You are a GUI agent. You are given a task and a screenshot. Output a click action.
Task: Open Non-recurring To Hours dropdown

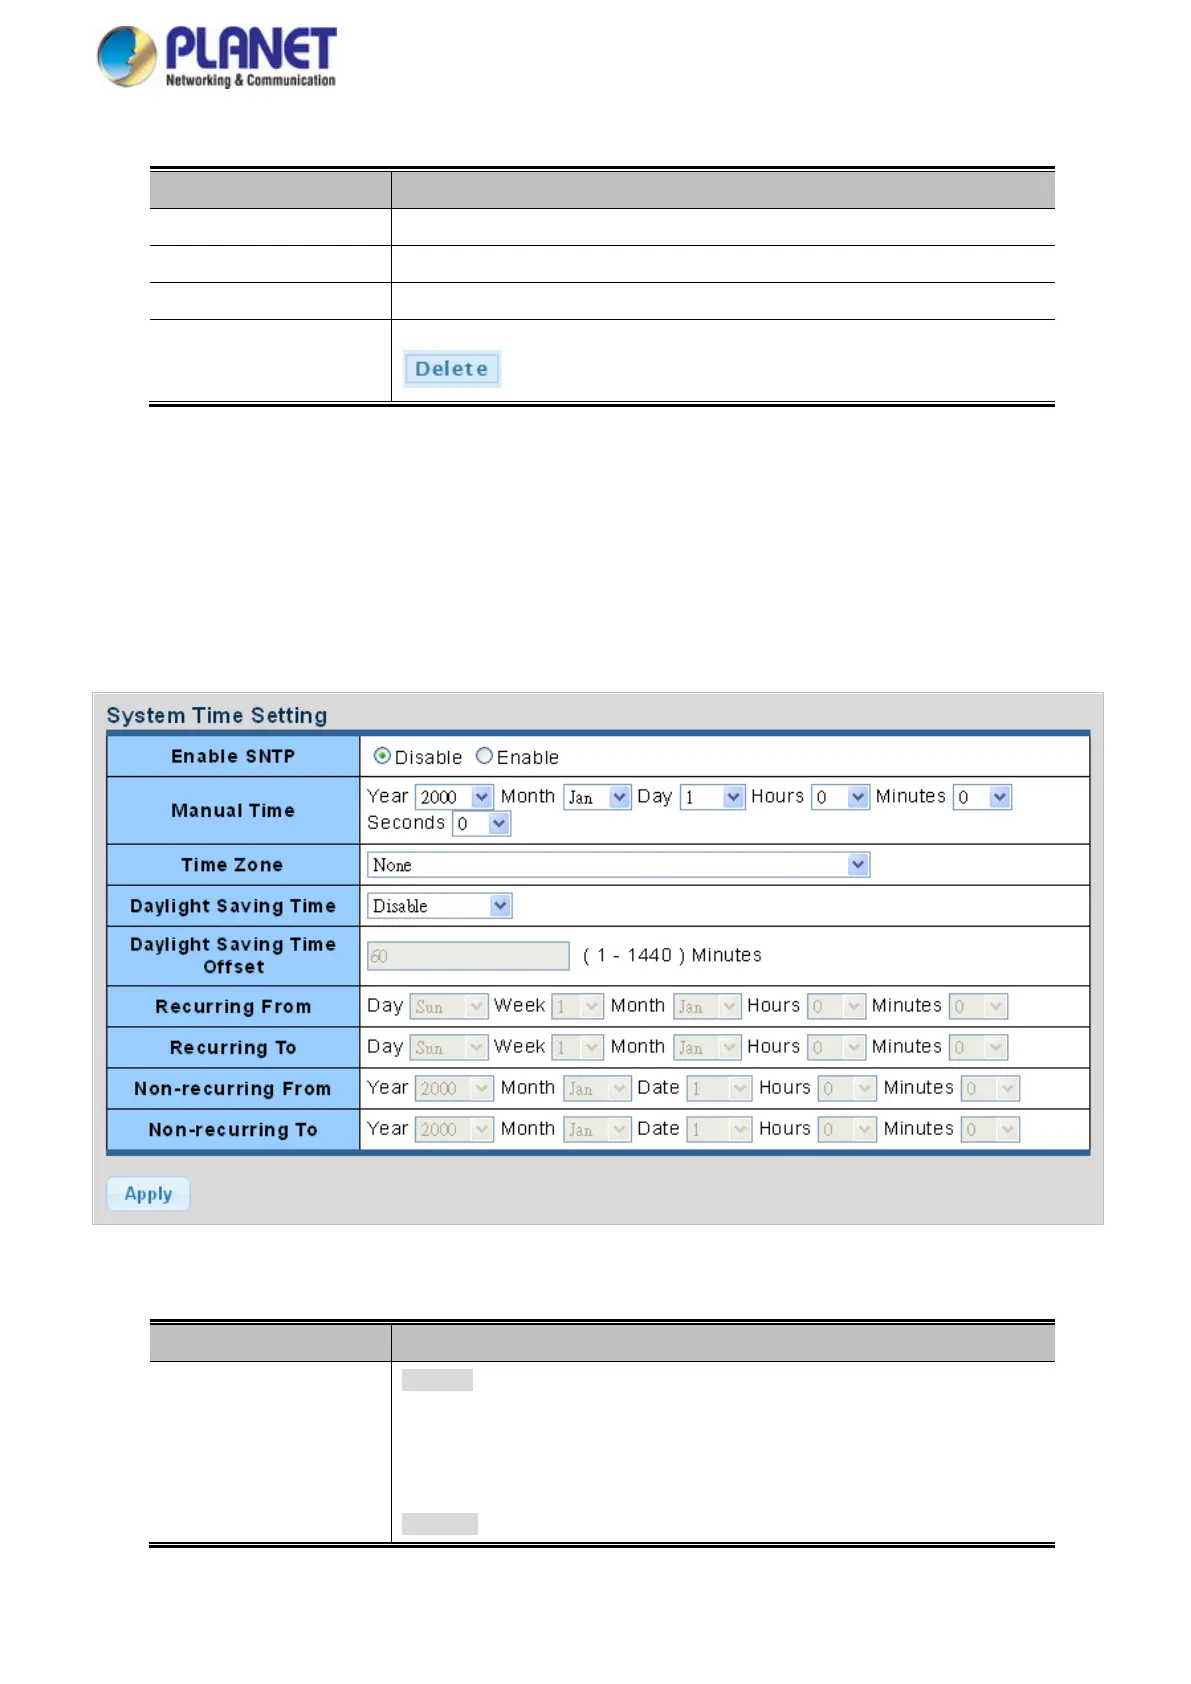point(847,1129)
